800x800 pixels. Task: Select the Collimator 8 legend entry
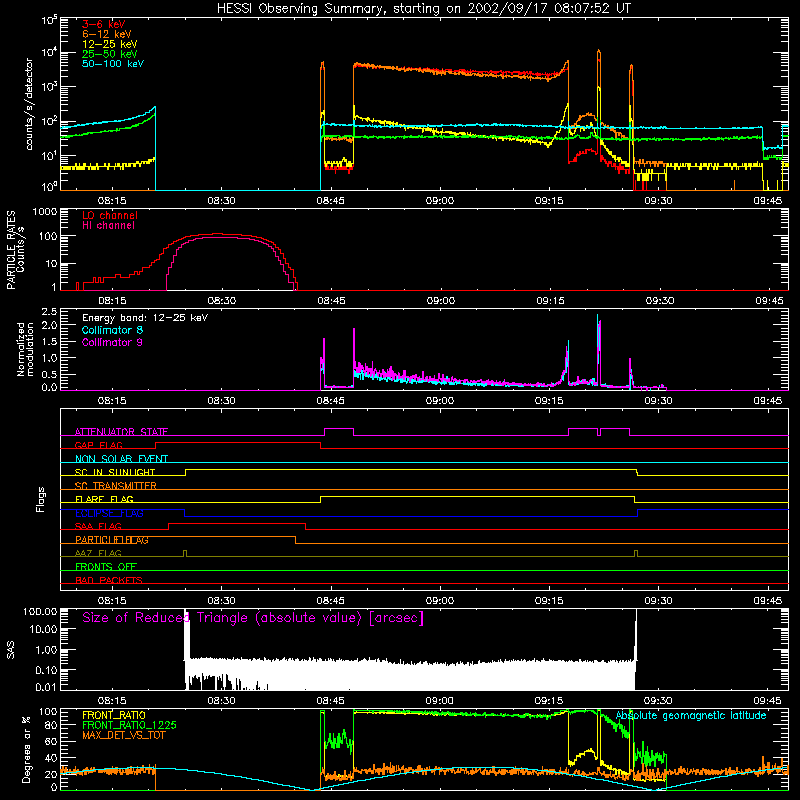click(112, 330)
